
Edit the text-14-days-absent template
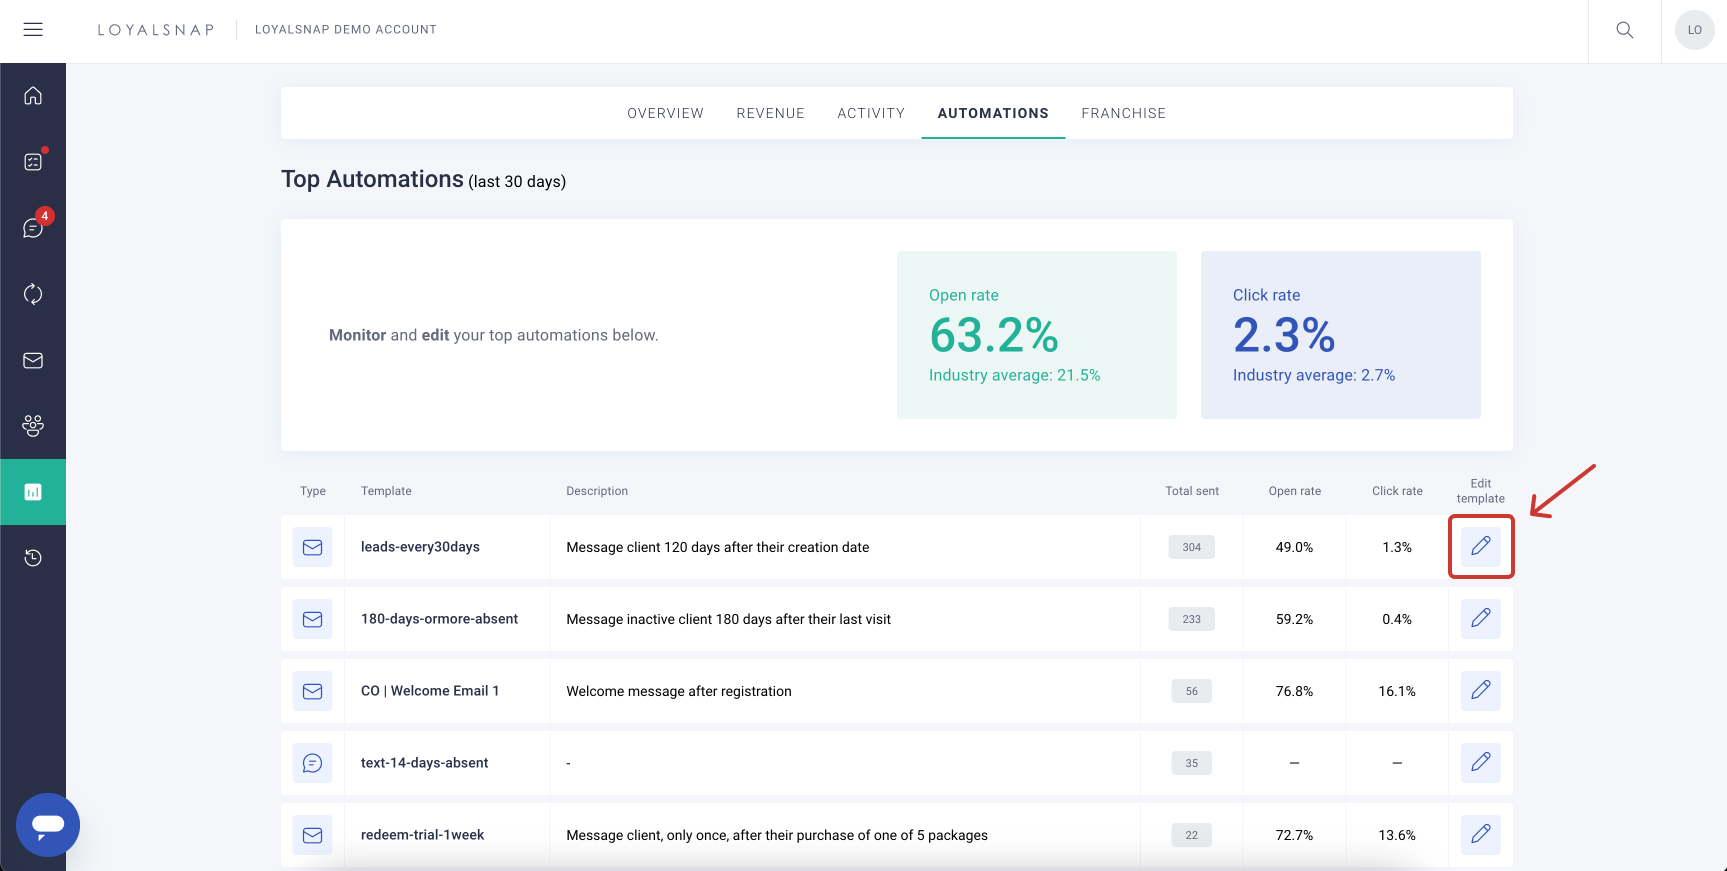[1480, 762]
